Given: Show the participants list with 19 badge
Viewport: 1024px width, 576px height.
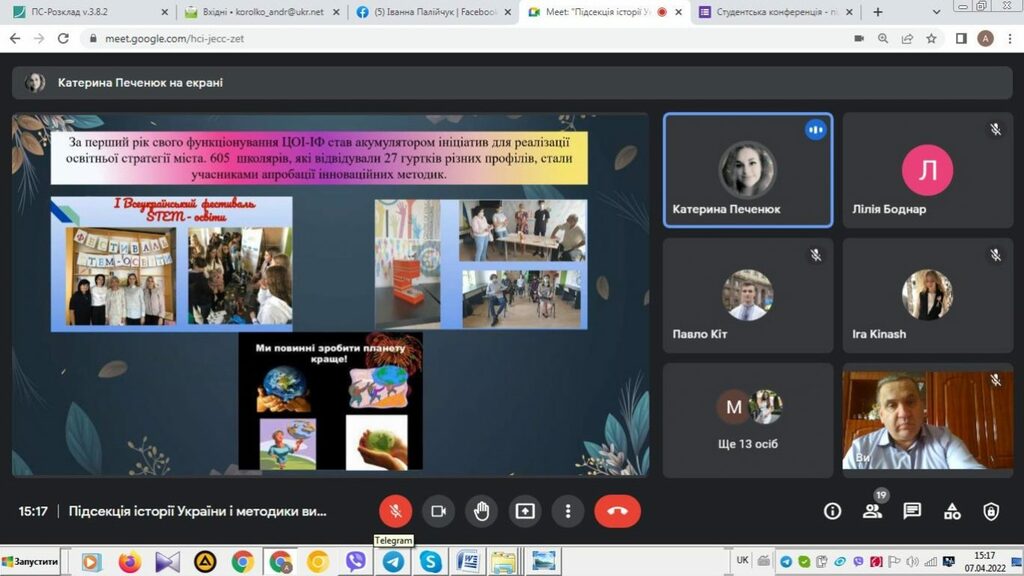Looking at the screenshot, I should [x=872, y=511].
